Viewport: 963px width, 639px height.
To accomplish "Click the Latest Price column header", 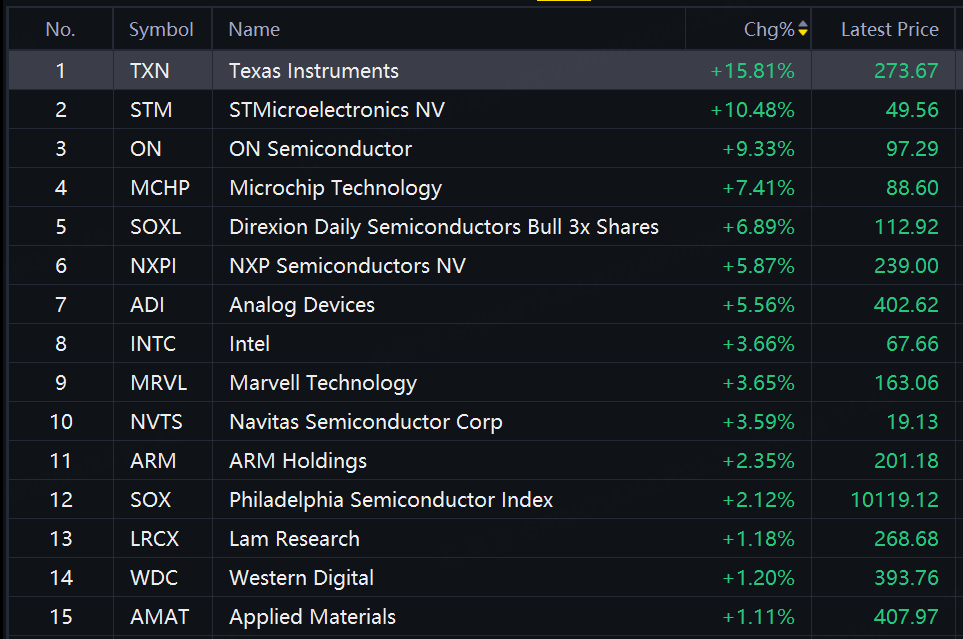I will pyautogui.click(x=889, y=30).
